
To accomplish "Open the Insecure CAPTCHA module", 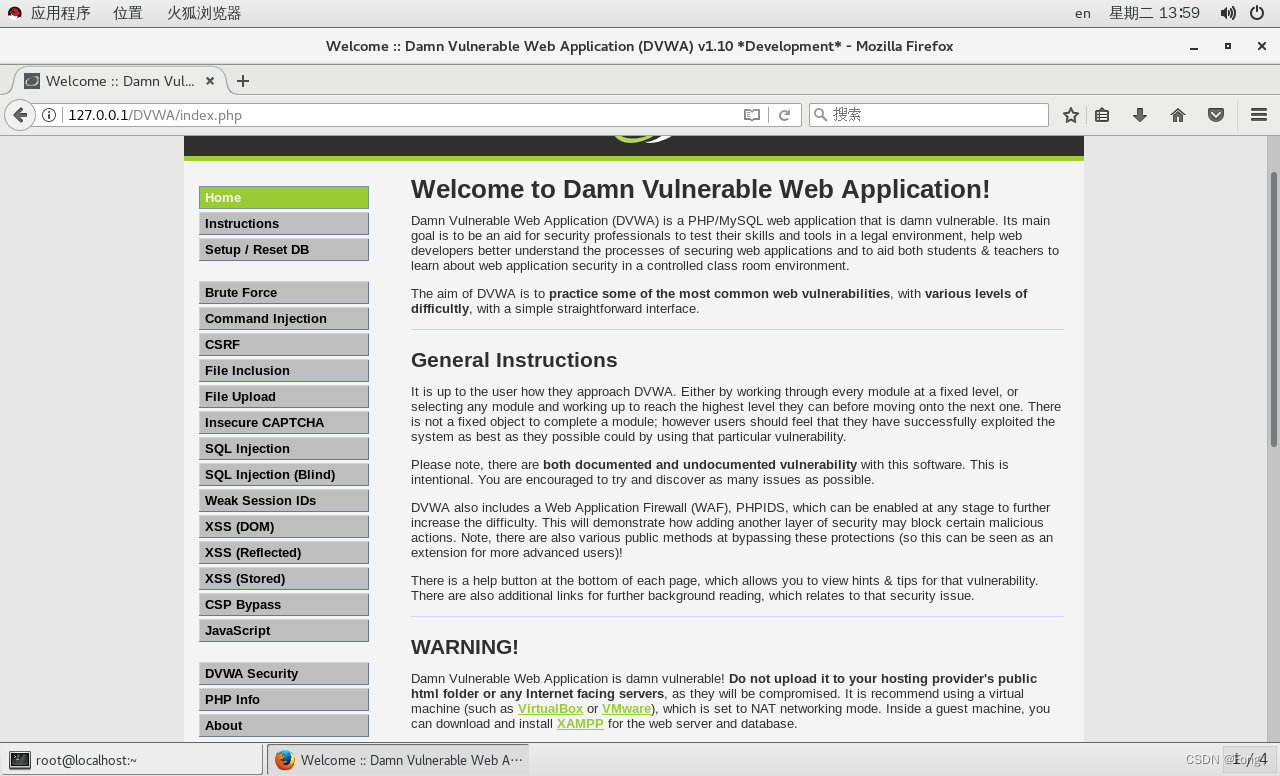I will click(284, 423).
